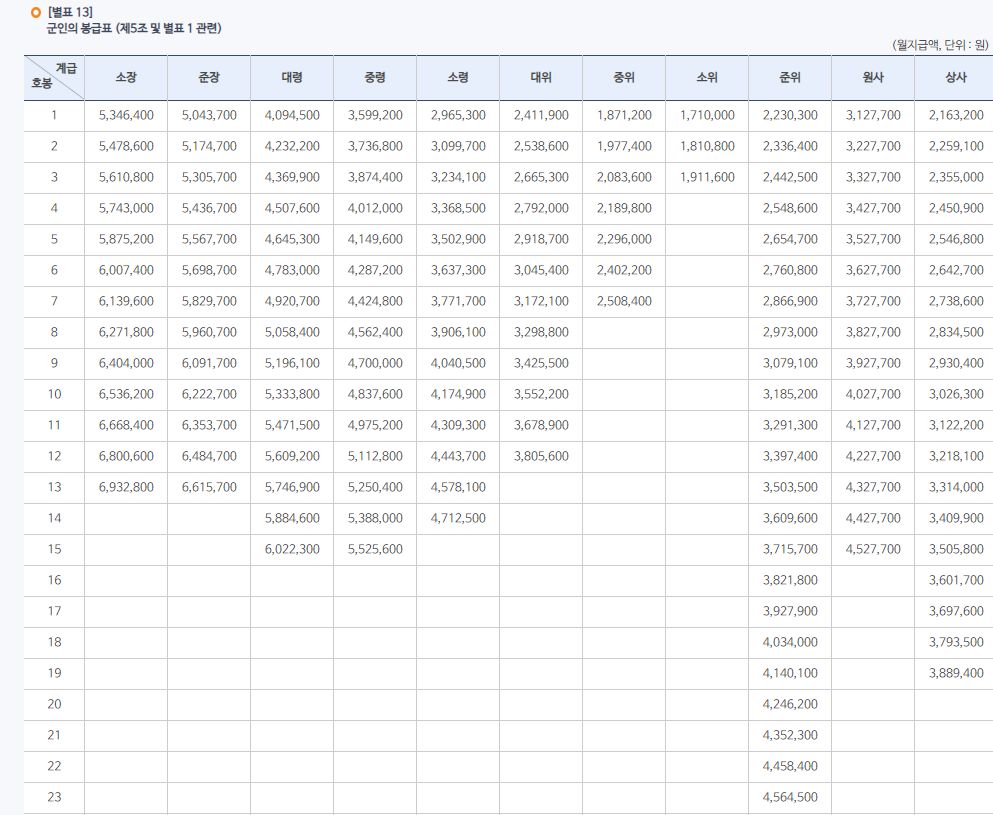Click the row number 15 in 호봉 column
Viewport: 993px width, 815px height.
click(54, 550)
